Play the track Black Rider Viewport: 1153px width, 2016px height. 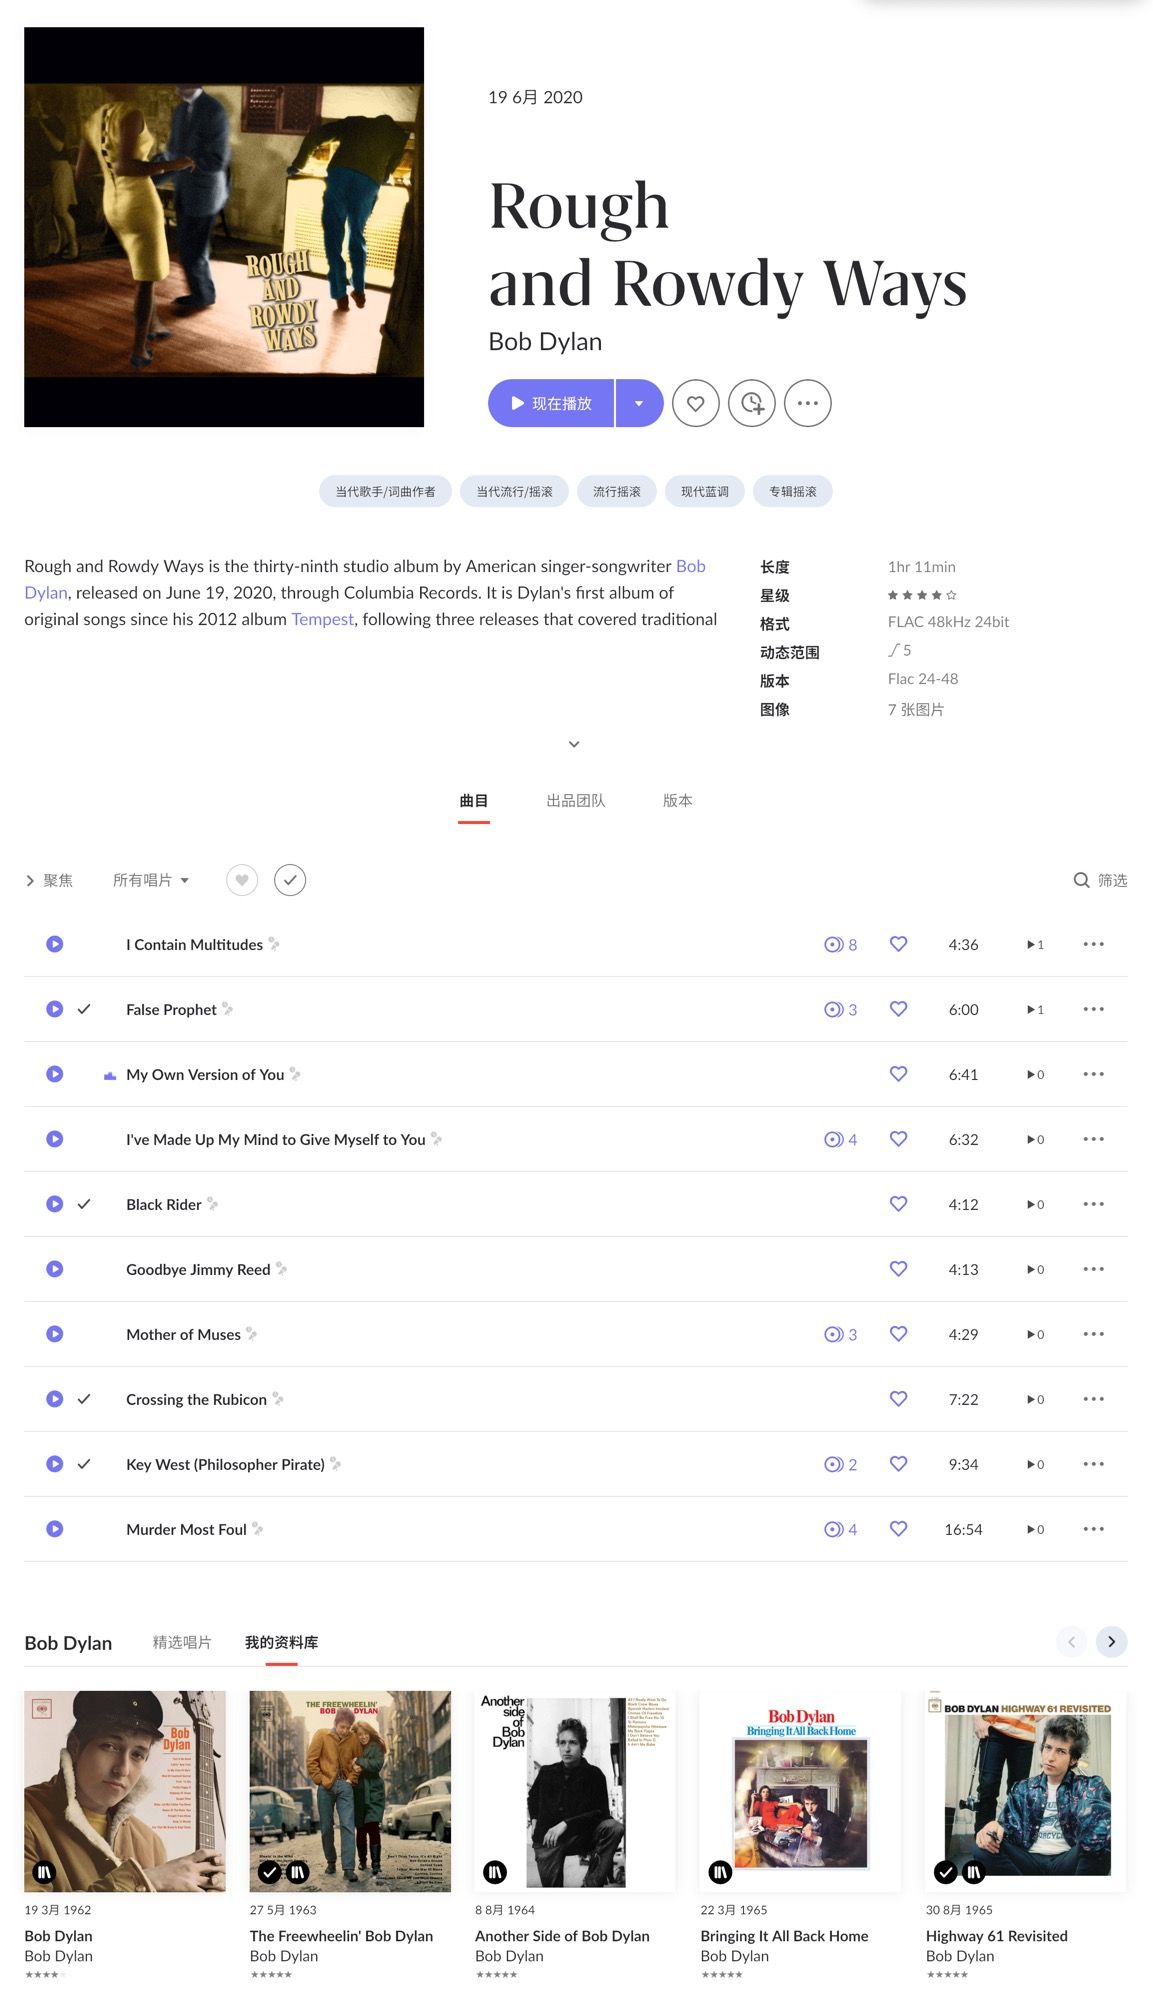[x=55, y=1204]
